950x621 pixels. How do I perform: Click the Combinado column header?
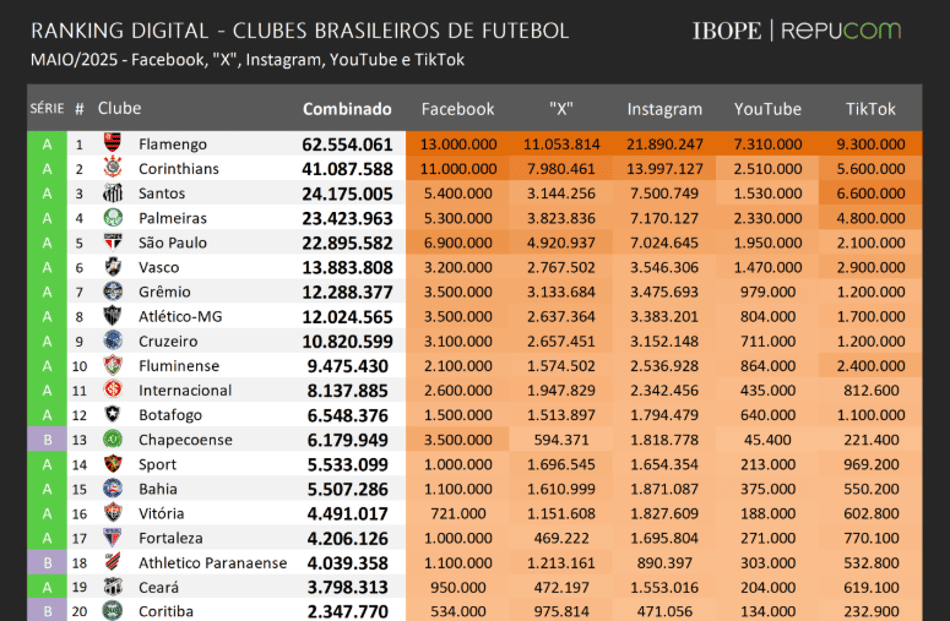[x=347, y=109]
